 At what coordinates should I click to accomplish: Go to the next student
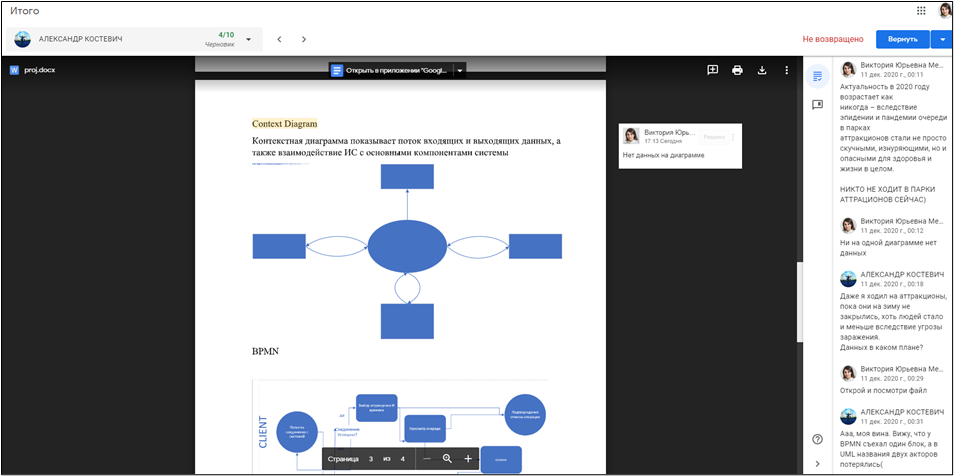click(x=304, y=39)
